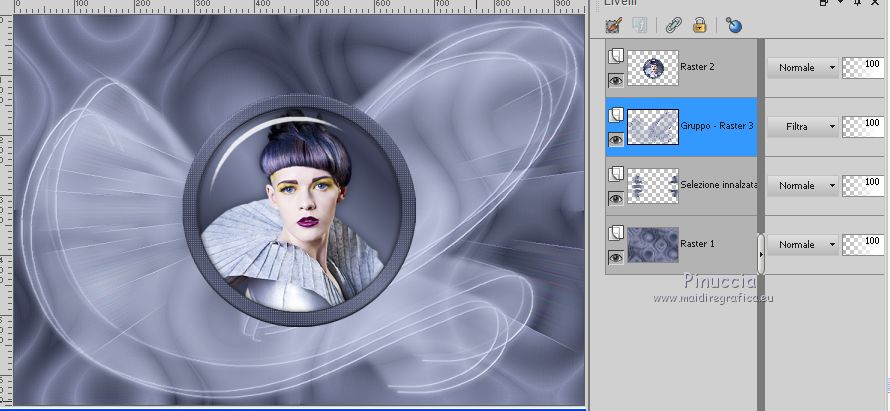Screen dimensions: 890x411
Task: Click the woman portrait in the canvas
Action: click(299, 211)
